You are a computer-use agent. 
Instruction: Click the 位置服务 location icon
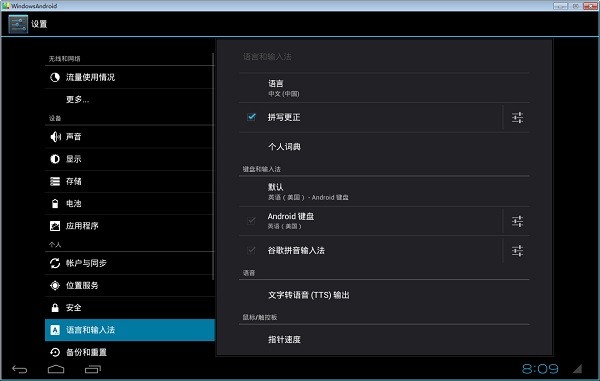pyautogui.click(x=55, y=285)
